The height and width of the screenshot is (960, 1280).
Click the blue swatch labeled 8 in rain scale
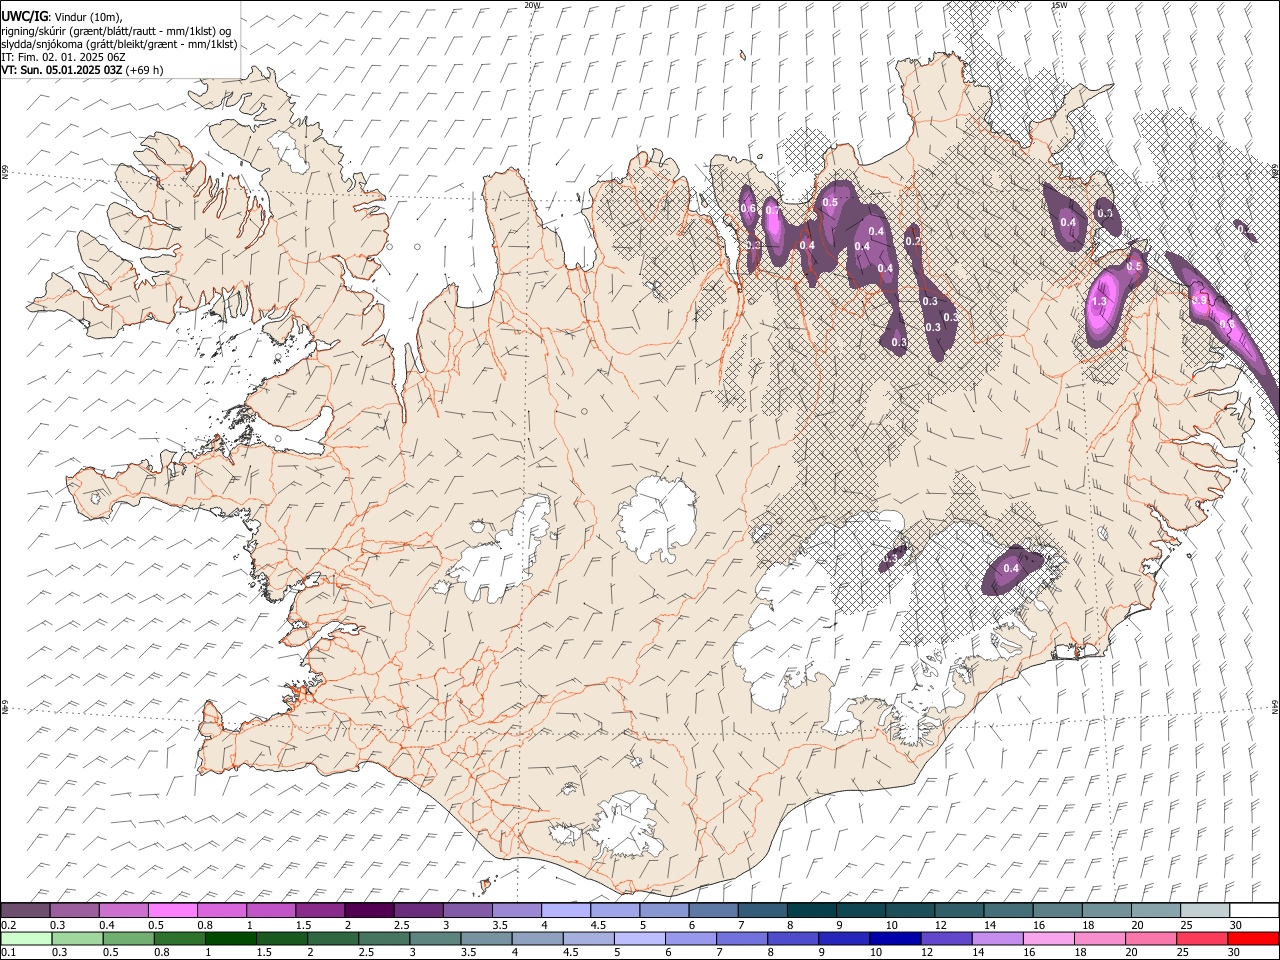(794, 938)
